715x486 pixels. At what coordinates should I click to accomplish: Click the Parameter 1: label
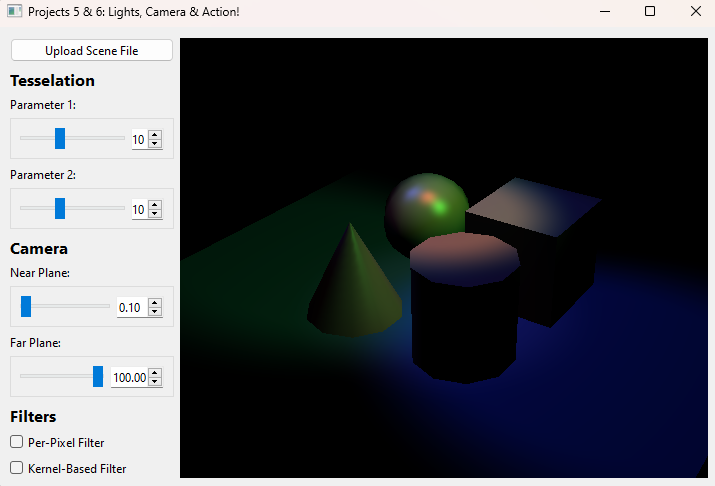[x=43, y=105]
